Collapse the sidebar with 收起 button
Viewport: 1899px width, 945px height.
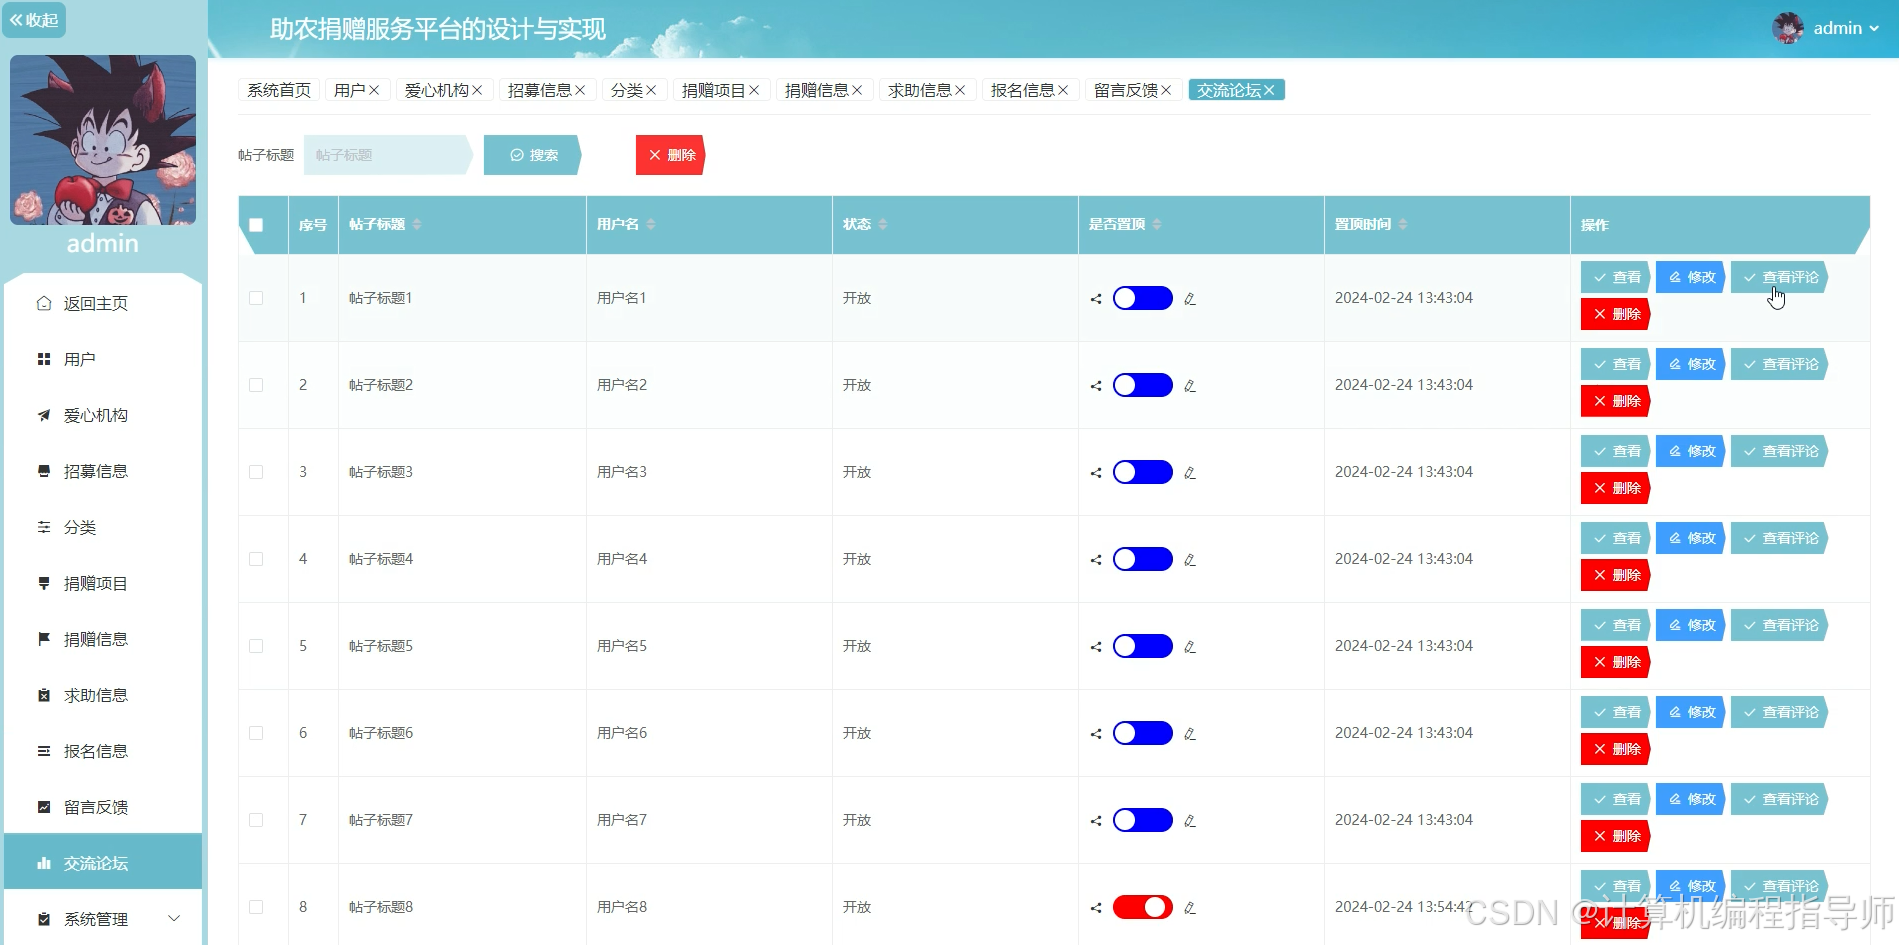click(x=34, y=20)
